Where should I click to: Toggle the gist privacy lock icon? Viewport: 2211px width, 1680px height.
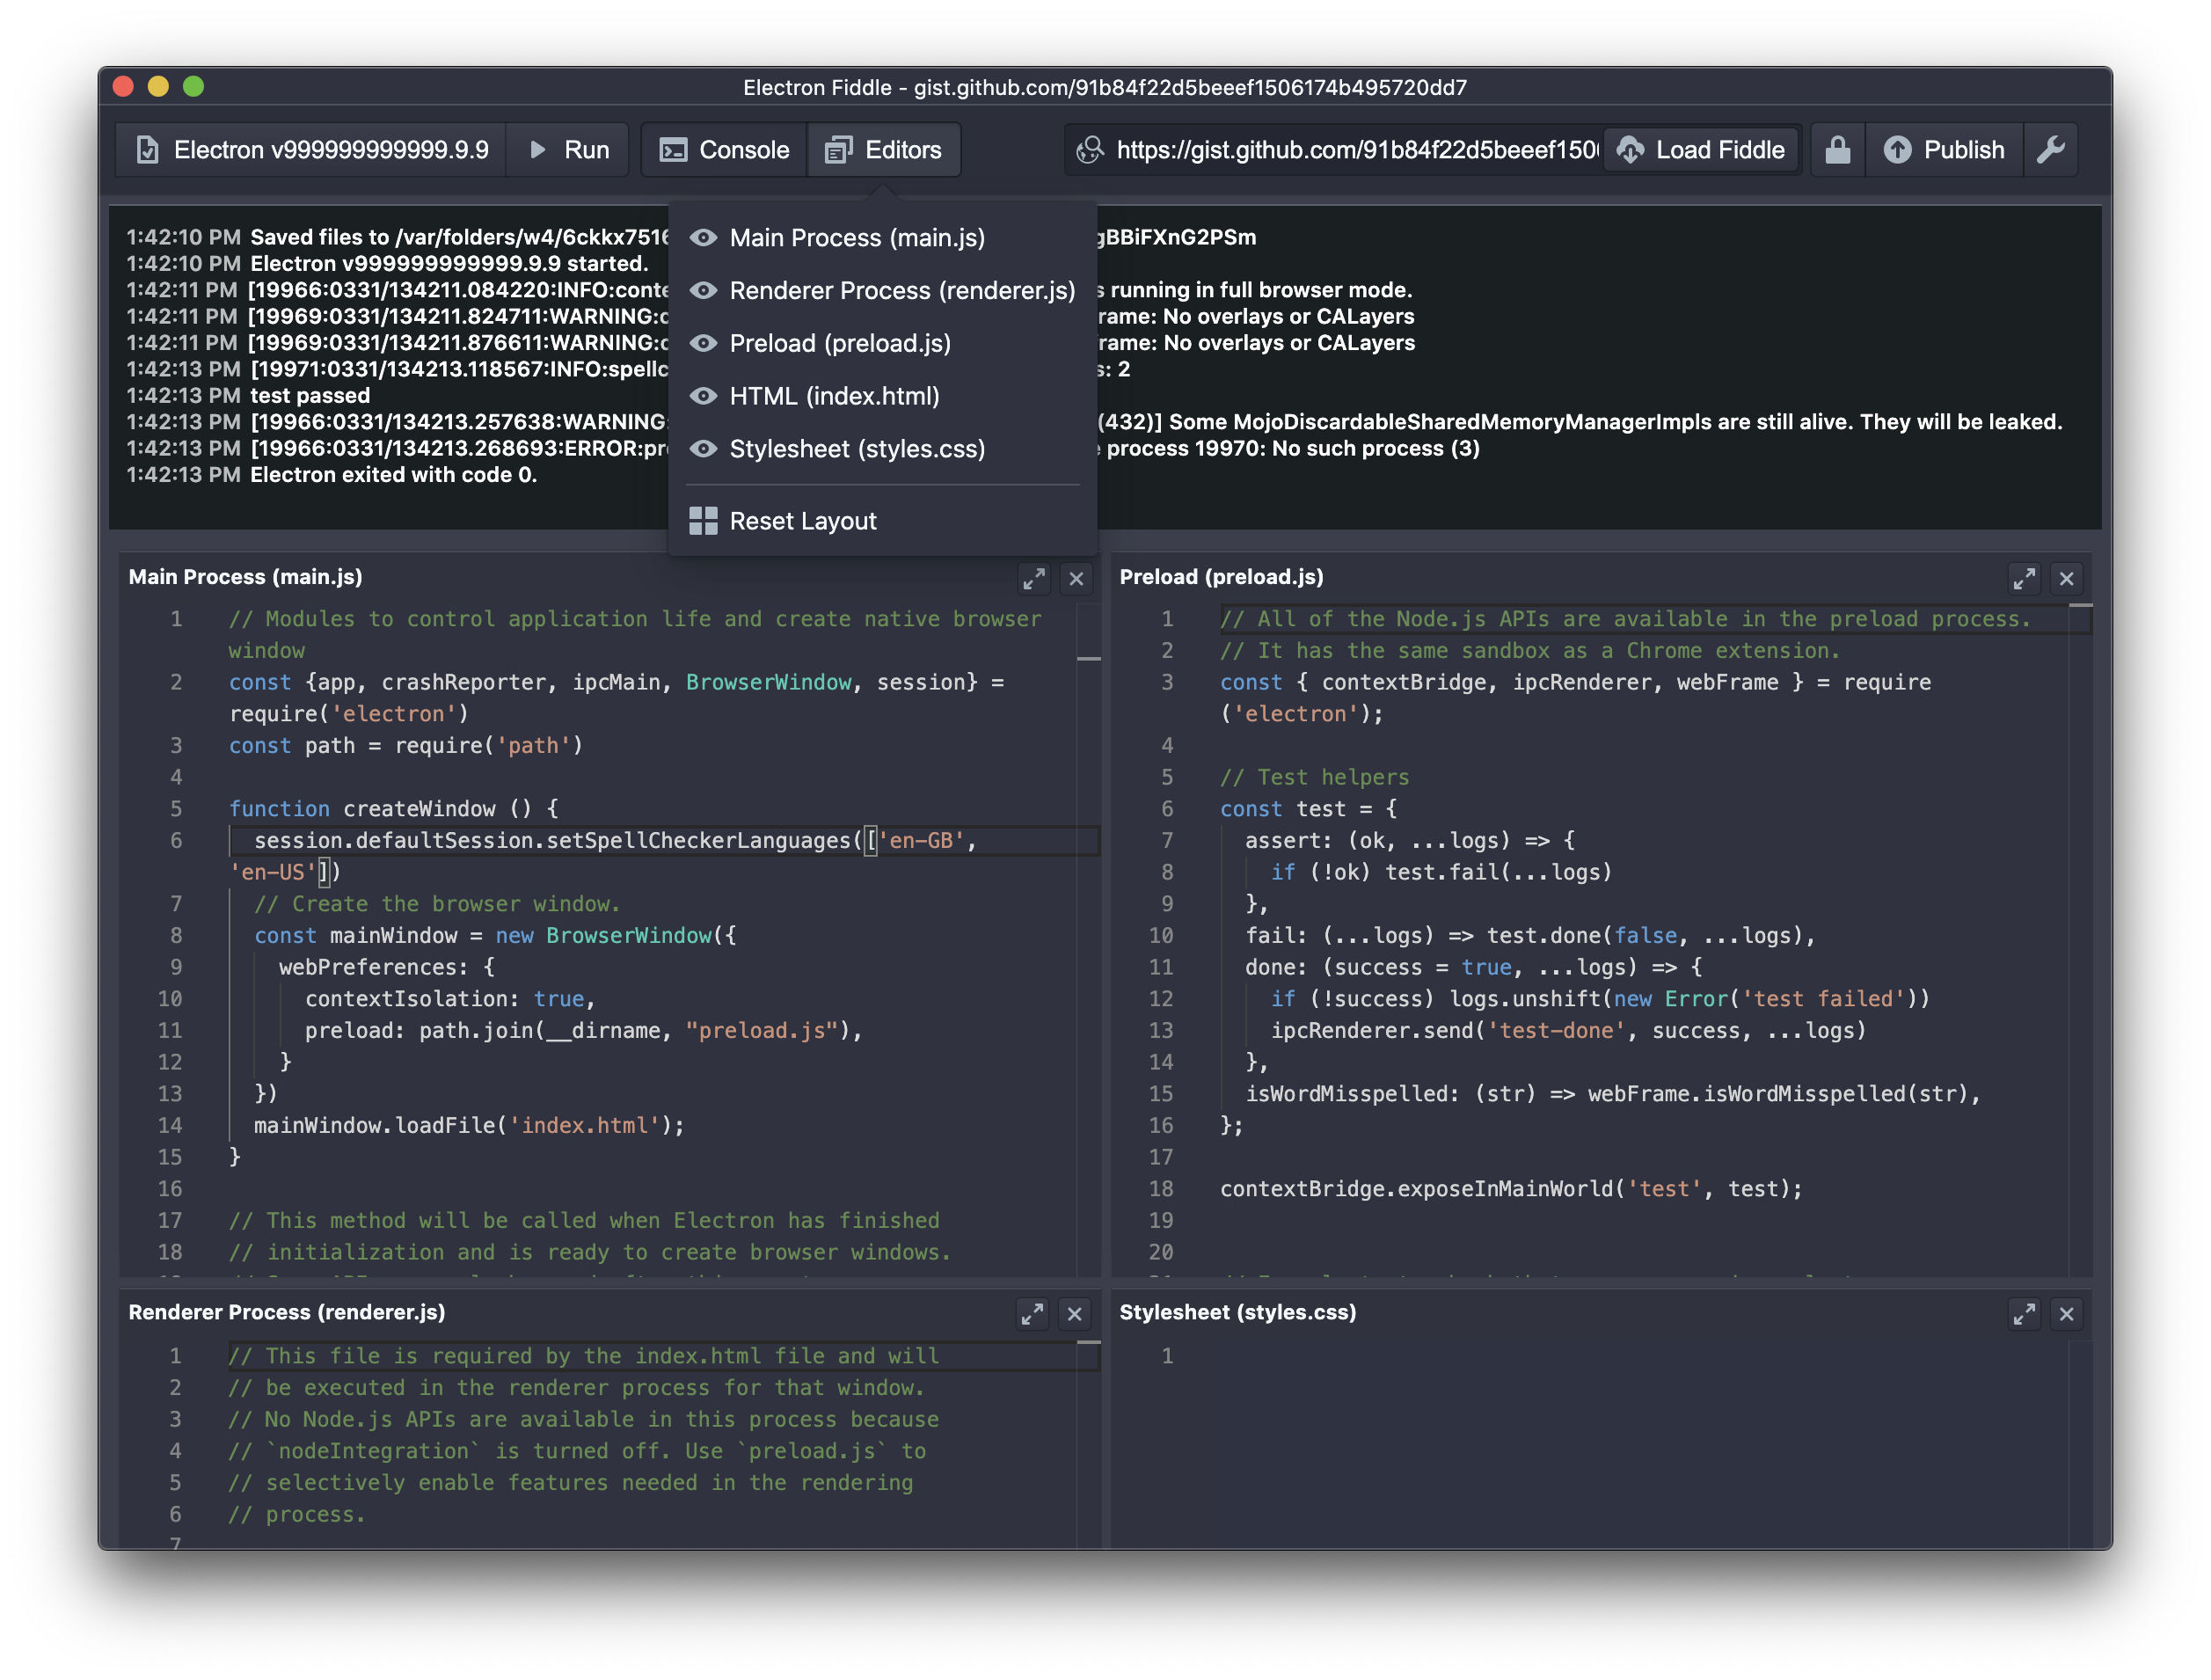(1837, 149)
